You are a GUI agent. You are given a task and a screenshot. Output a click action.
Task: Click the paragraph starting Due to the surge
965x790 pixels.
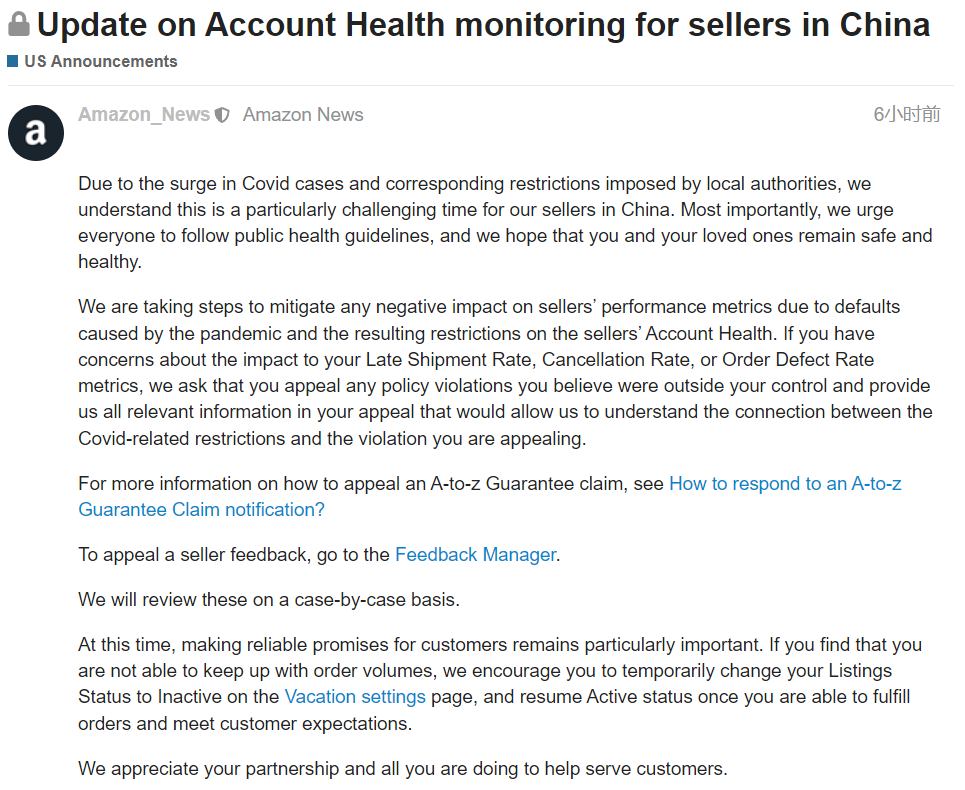pyautogui.click(x=505, y=223)
